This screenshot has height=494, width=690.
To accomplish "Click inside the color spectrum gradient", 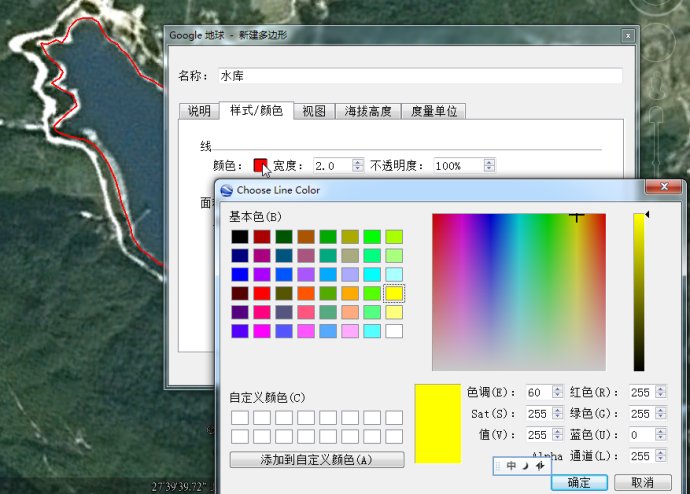I will pyautogui.click(x=518, y=292).
